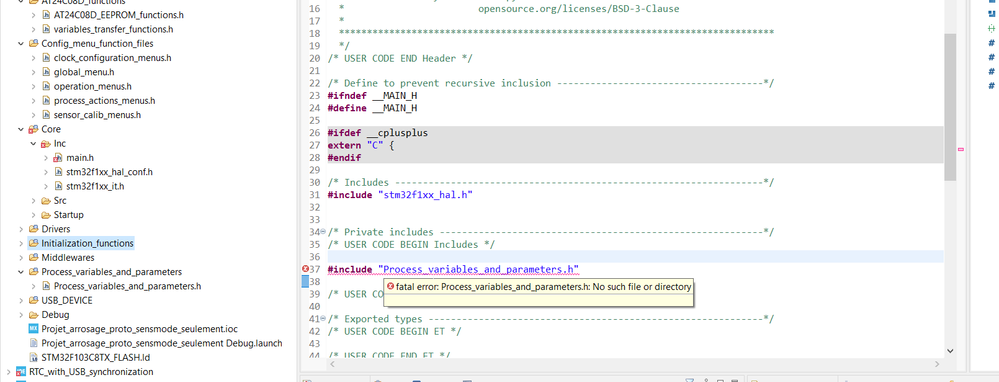Select the STM32F103C8TX_FLASH.ld file name
This screenshot has width=999, height=382.
(96, 357)
